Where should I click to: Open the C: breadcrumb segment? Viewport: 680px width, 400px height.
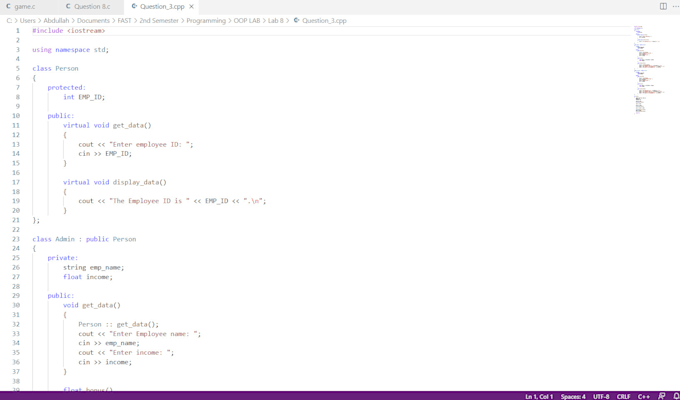(9, 20)
